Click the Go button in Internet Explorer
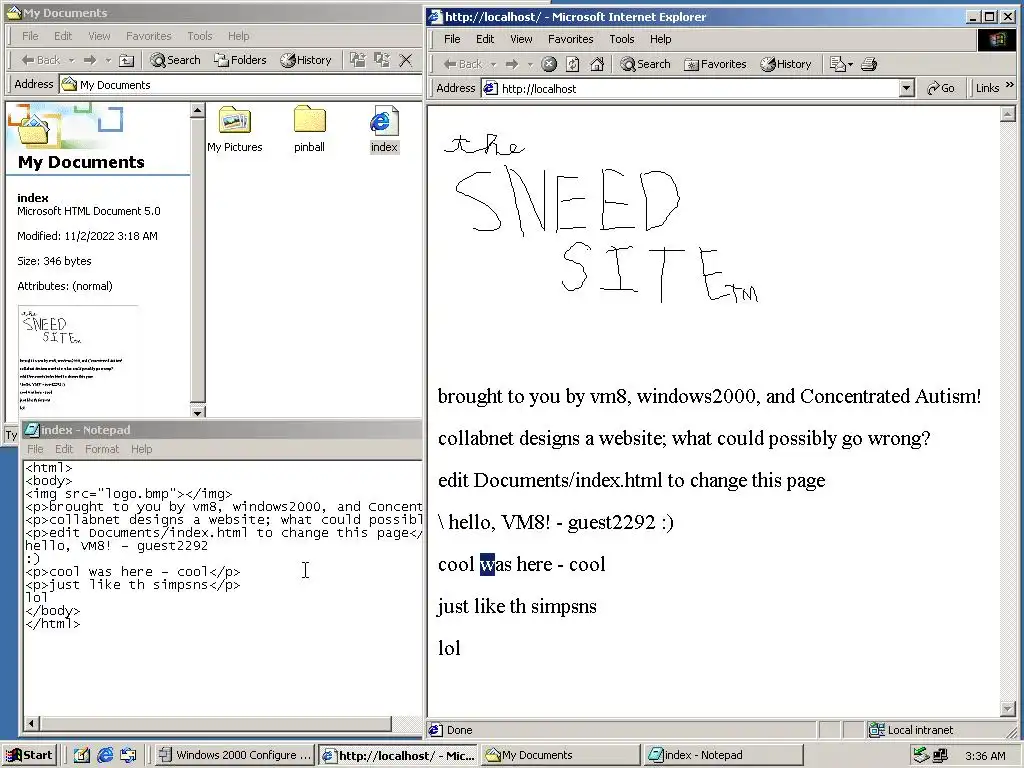 tap(941, 88)
